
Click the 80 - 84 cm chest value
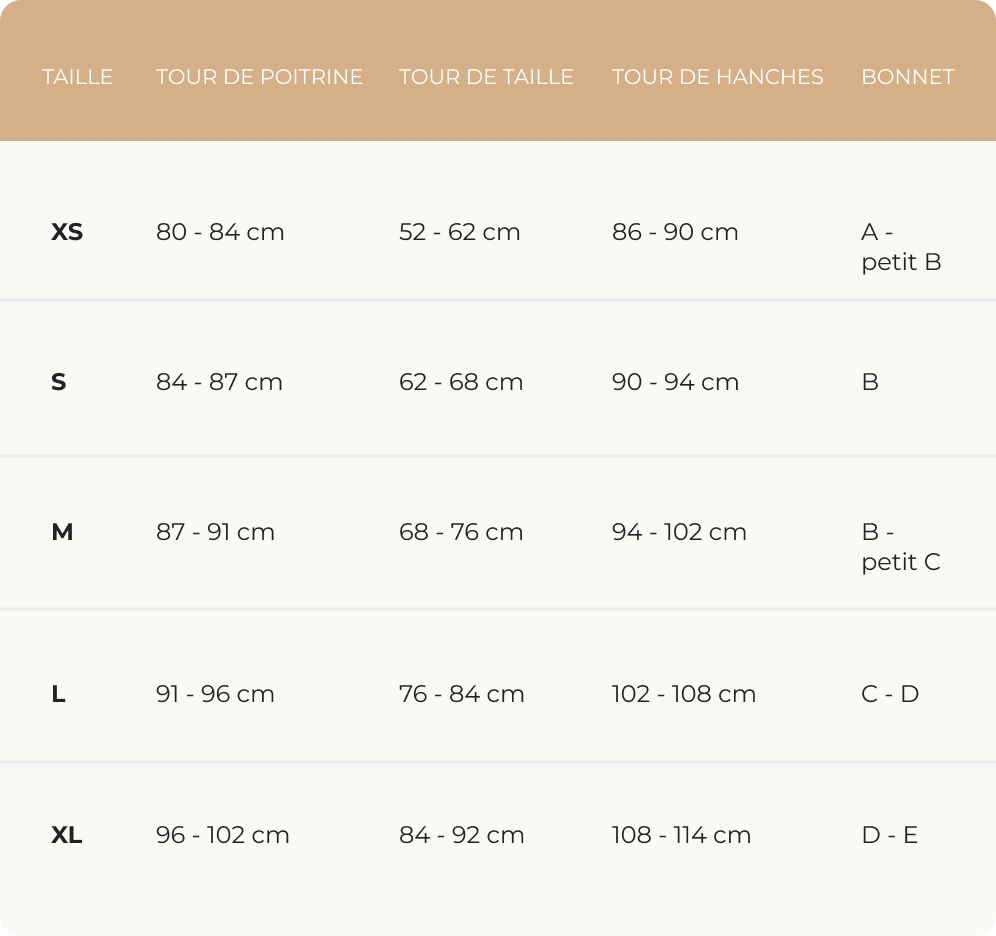point(220,232)
